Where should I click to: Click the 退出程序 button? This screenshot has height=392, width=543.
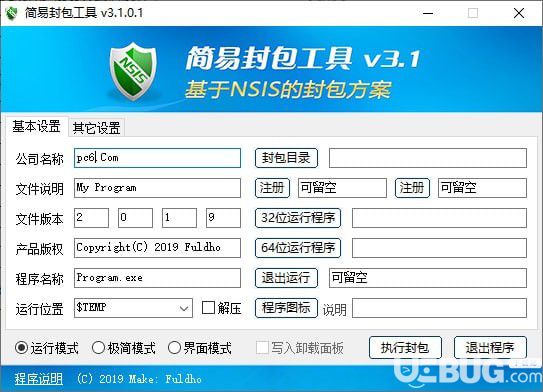click(490, 347)
